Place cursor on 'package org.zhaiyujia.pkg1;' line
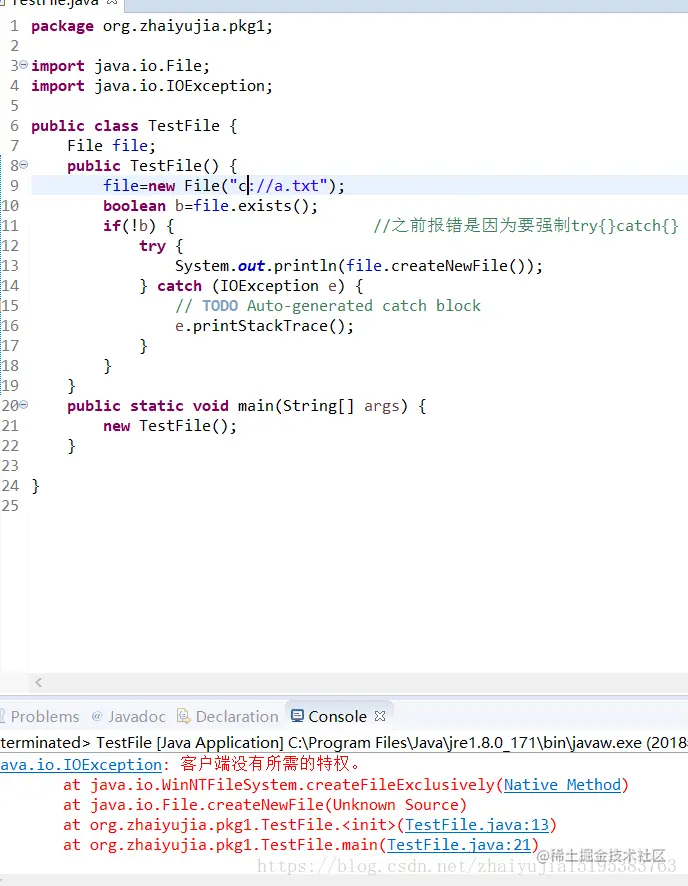 [152, 26]
